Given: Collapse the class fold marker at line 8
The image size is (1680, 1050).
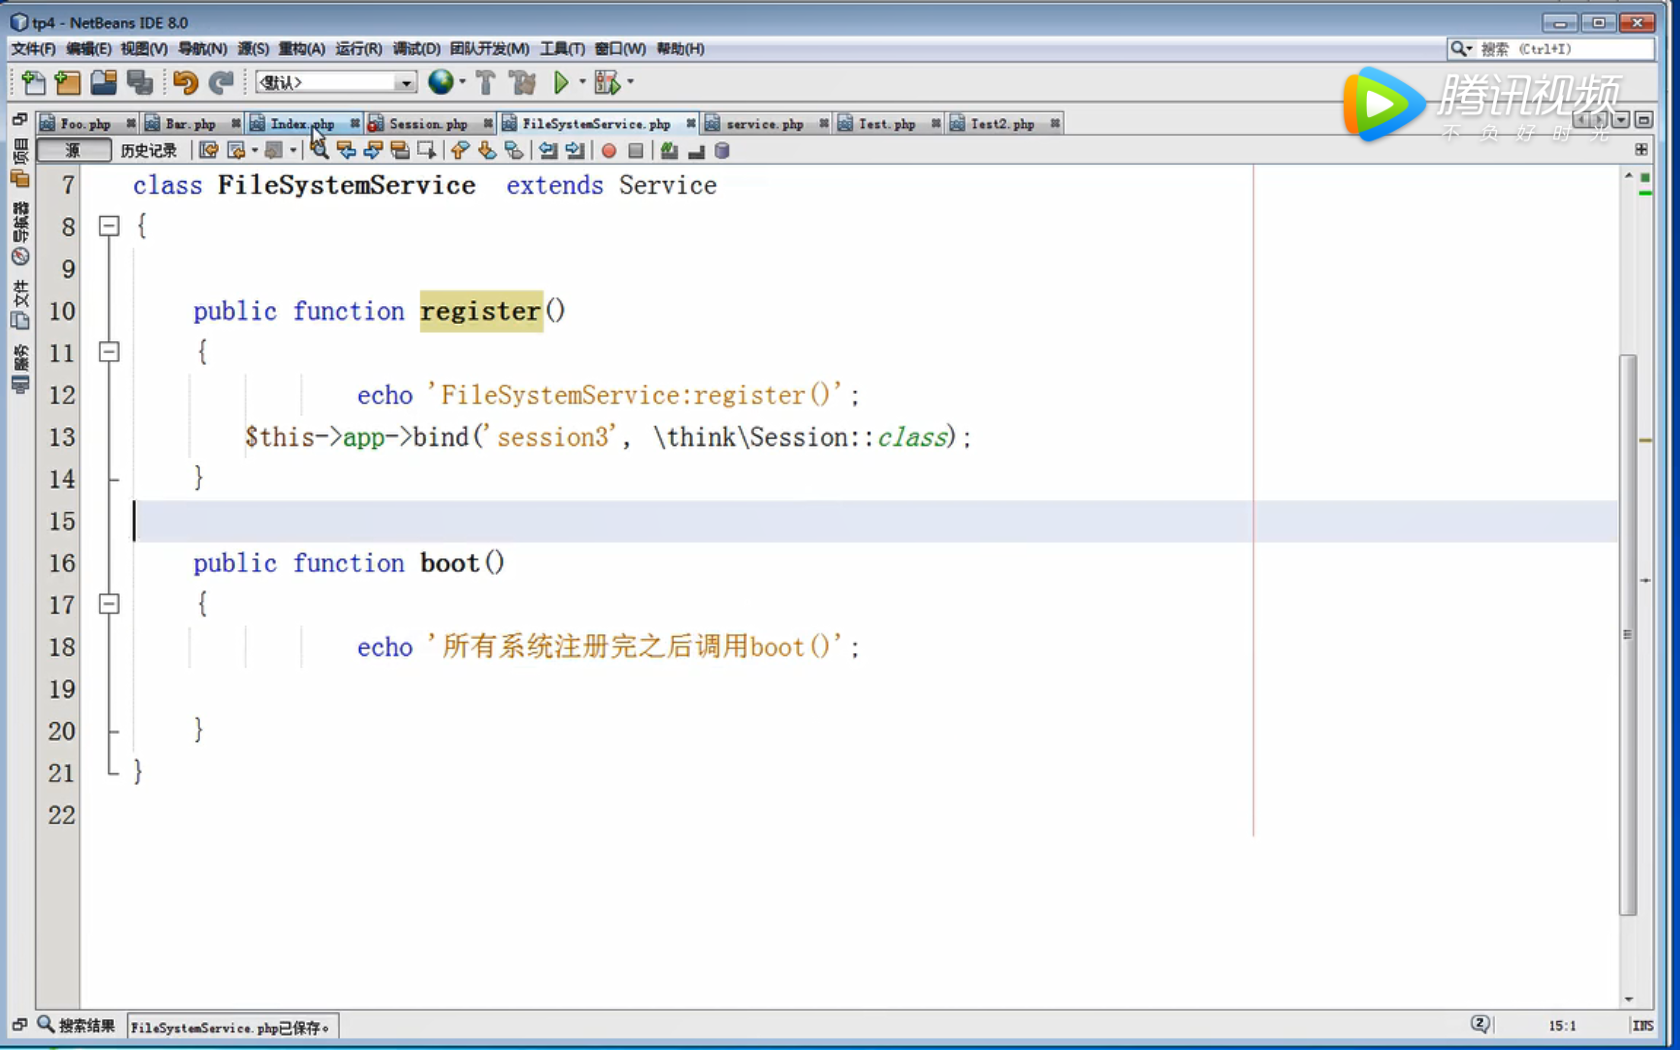Looking at the screenshot, I should click(109, 226).
